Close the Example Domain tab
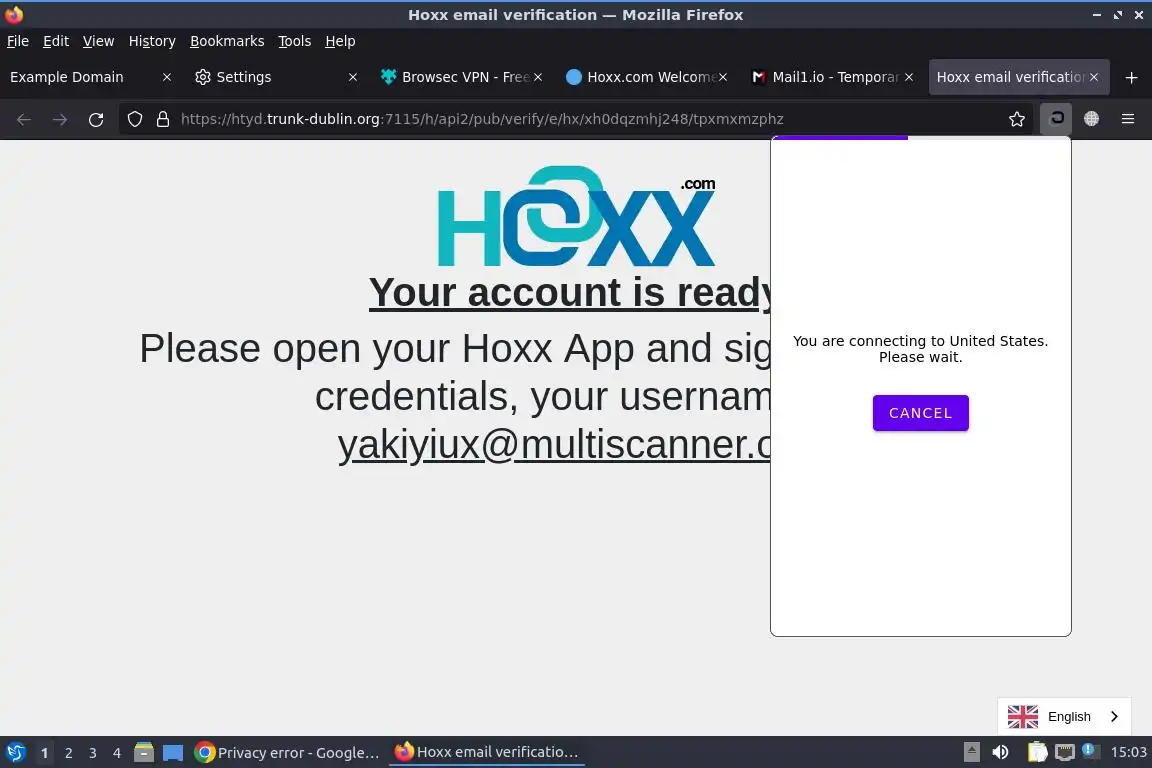This screenshot has height=768, width=1152. click(x=167, y=77)
